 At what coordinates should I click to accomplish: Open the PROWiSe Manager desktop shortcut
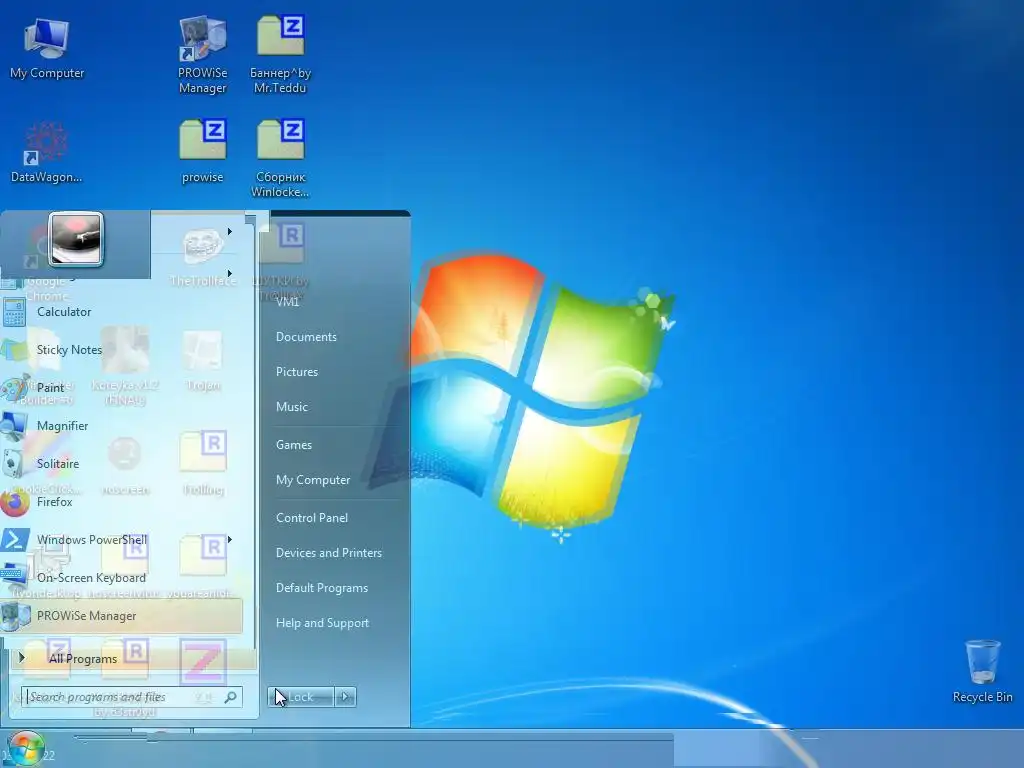(202, 56)
